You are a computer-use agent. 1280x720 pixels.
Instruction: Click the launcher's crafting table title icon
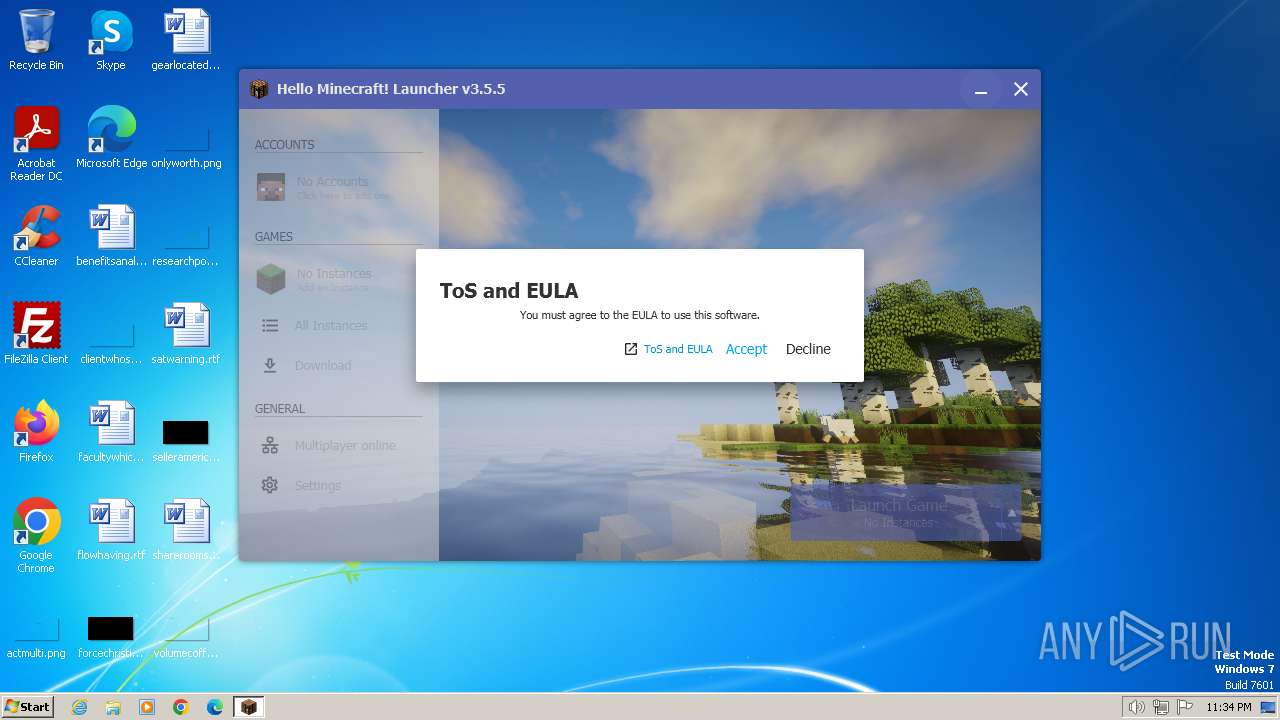pyautogui.click(x=259, y=89)
